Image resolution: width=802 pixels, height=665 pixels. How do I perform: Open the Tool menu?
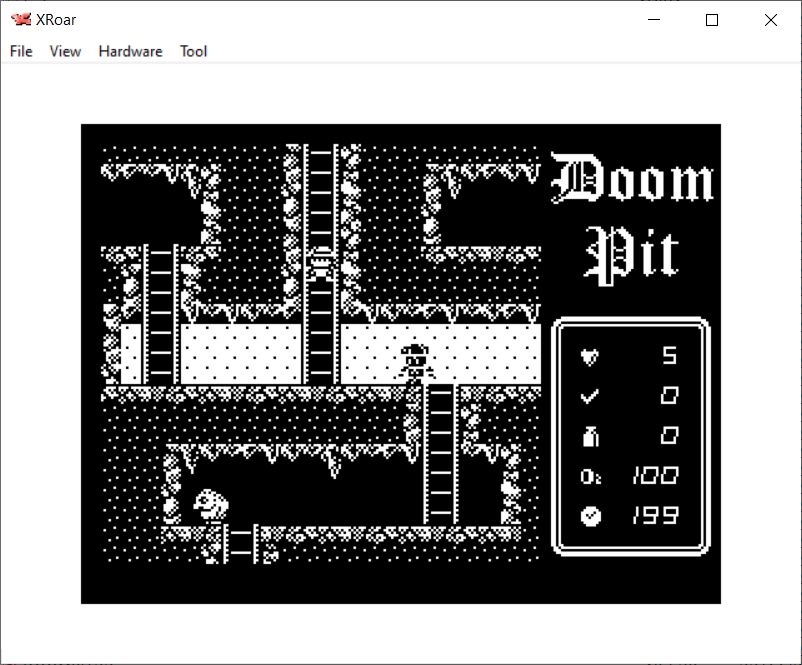pyautogui.click(x=193, y=51)
